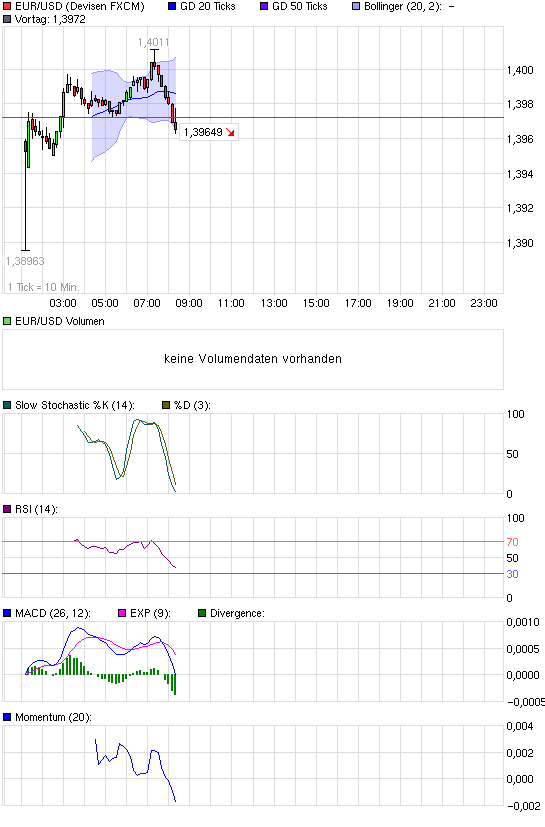Click the gray Vortag legend square
The height and width of the screenshot is (827, 545).
pos(7,19)
